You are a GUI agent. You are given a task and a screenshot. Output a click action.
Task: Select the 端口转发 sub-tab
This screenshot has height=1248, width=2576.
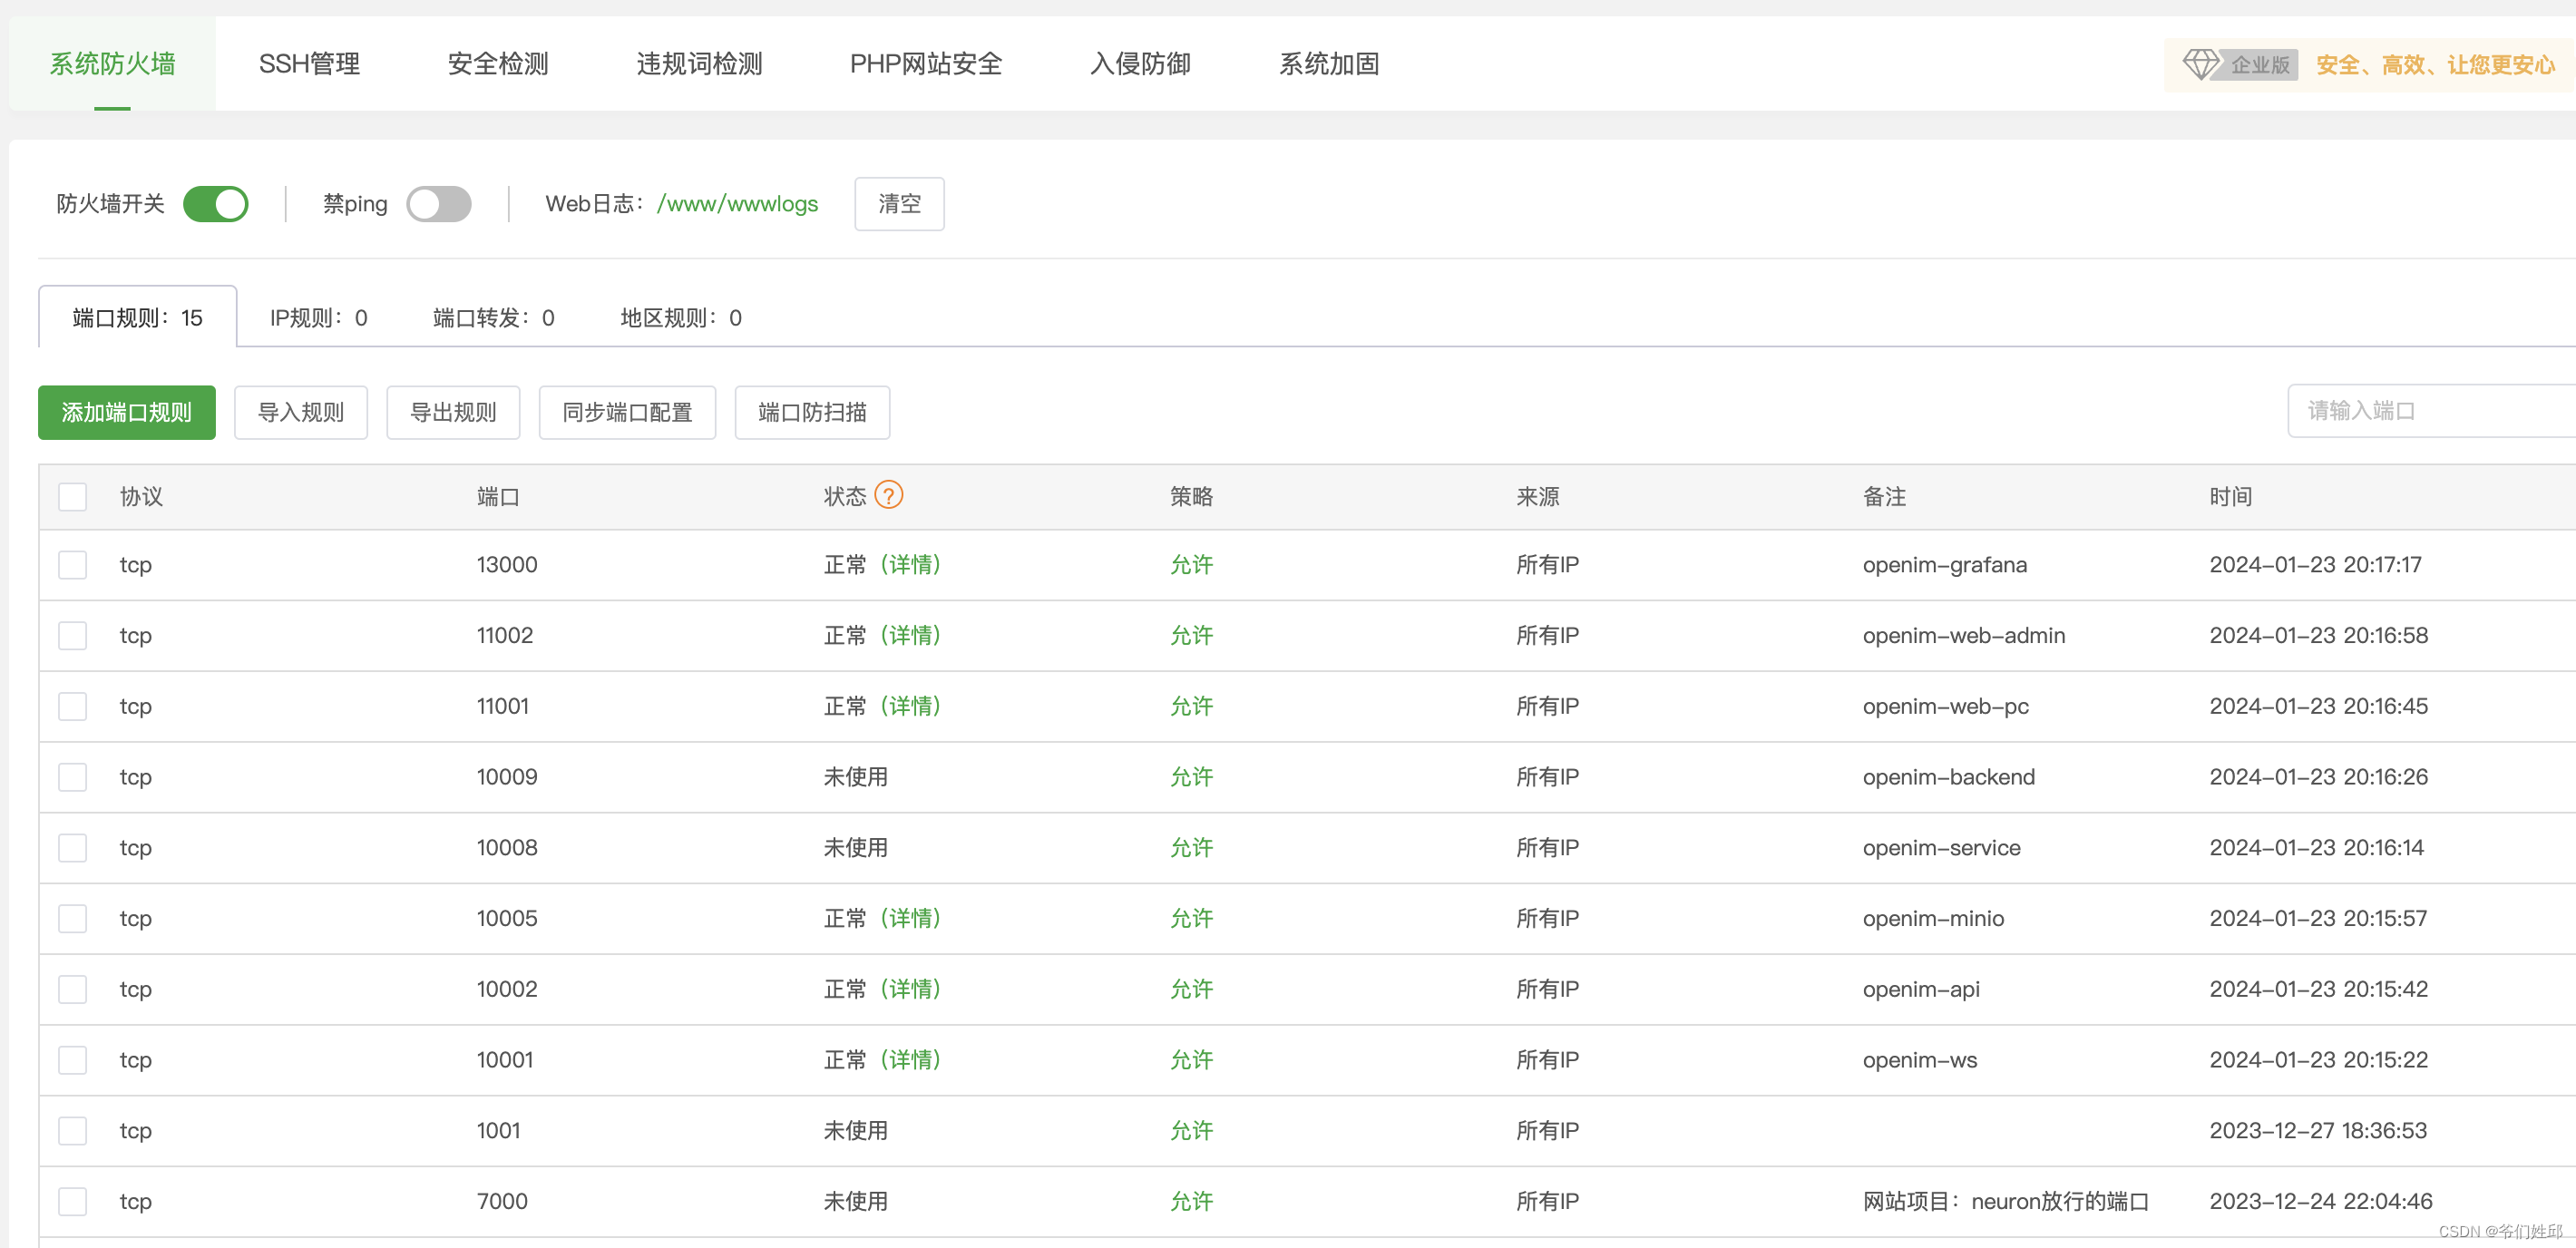pyautogui.click(x=493, y=318)
